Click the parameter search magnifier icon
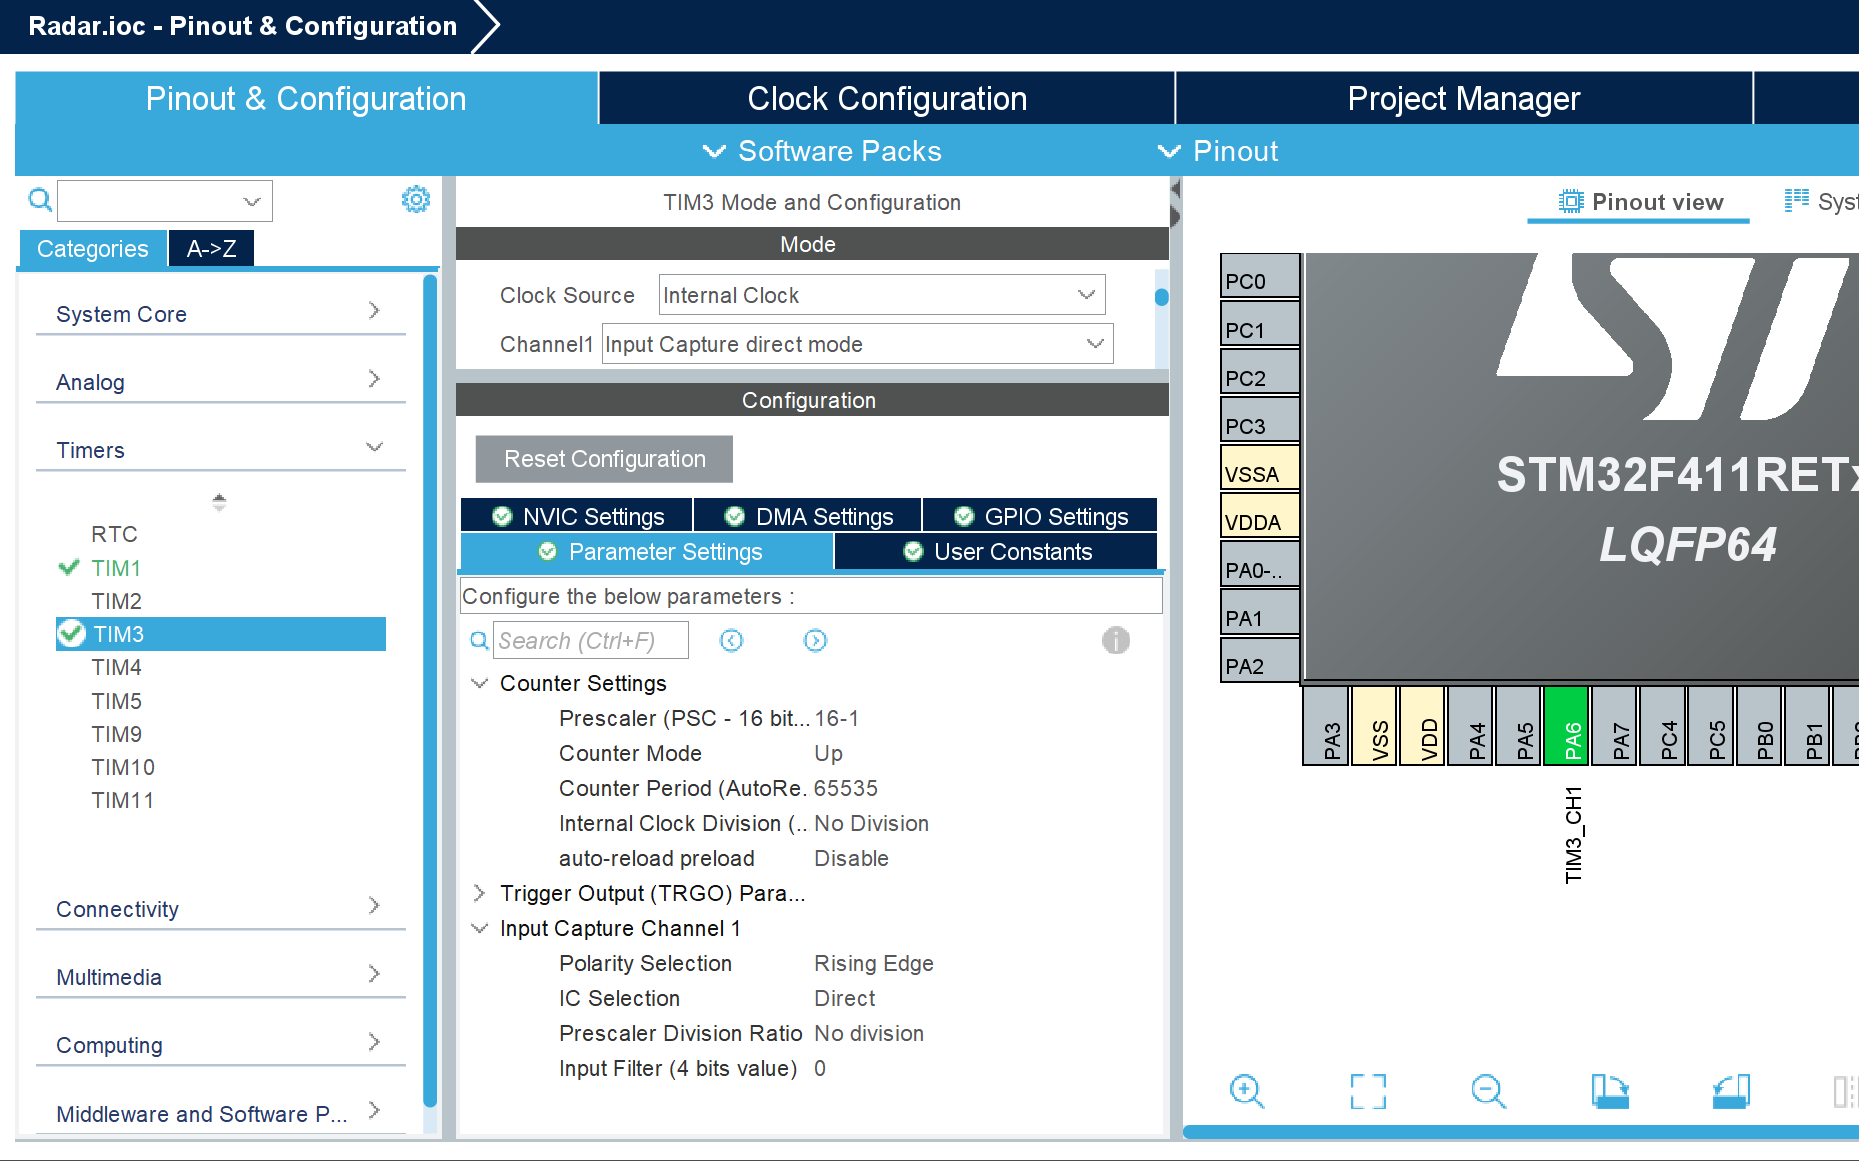This screenshot has height=1161, width=1859. 480,641
